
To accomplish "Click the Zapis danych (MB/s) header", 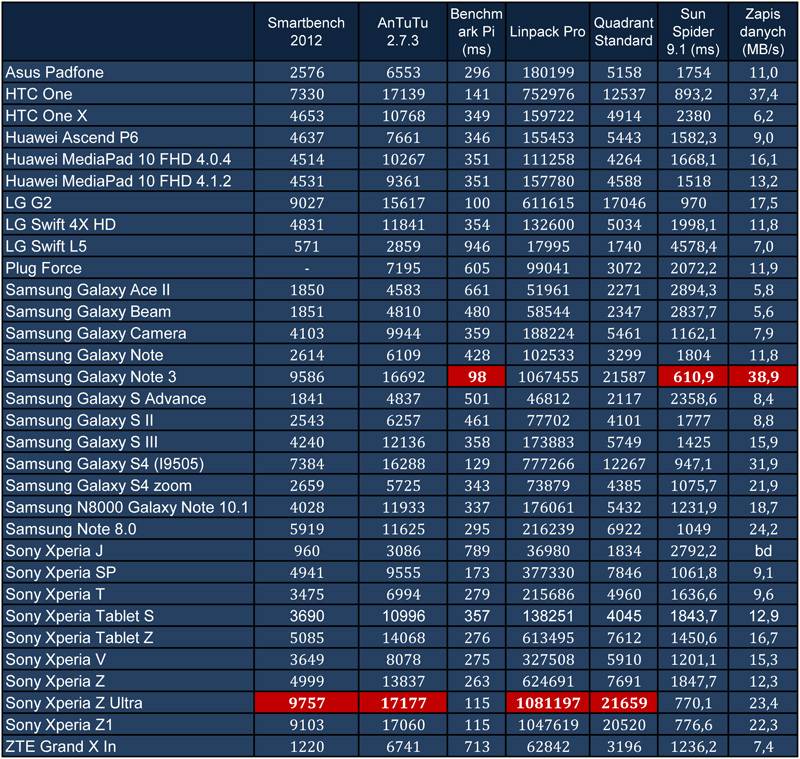I will tap(763, 32).
